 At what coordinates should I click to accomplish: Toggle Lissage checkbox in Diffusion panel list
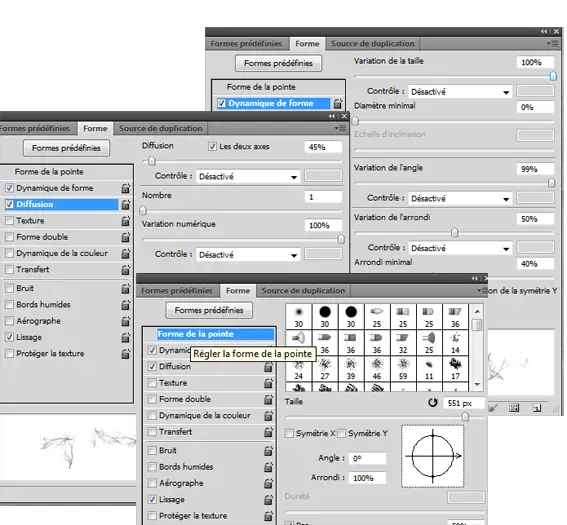[x=9, y=337]
